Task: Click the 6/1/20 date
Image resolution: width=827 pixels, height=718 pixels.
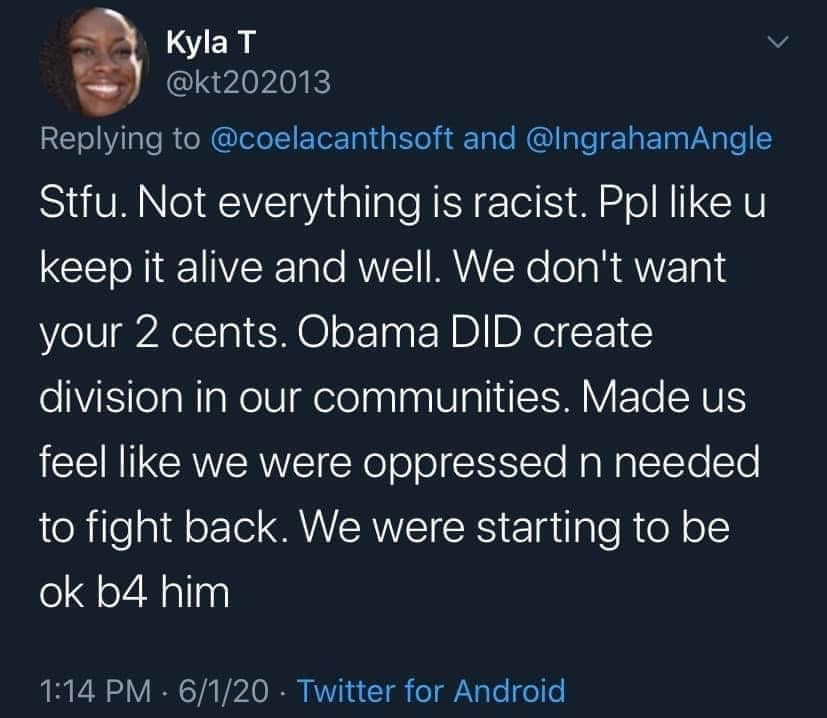Action: [x=224, y=691]
